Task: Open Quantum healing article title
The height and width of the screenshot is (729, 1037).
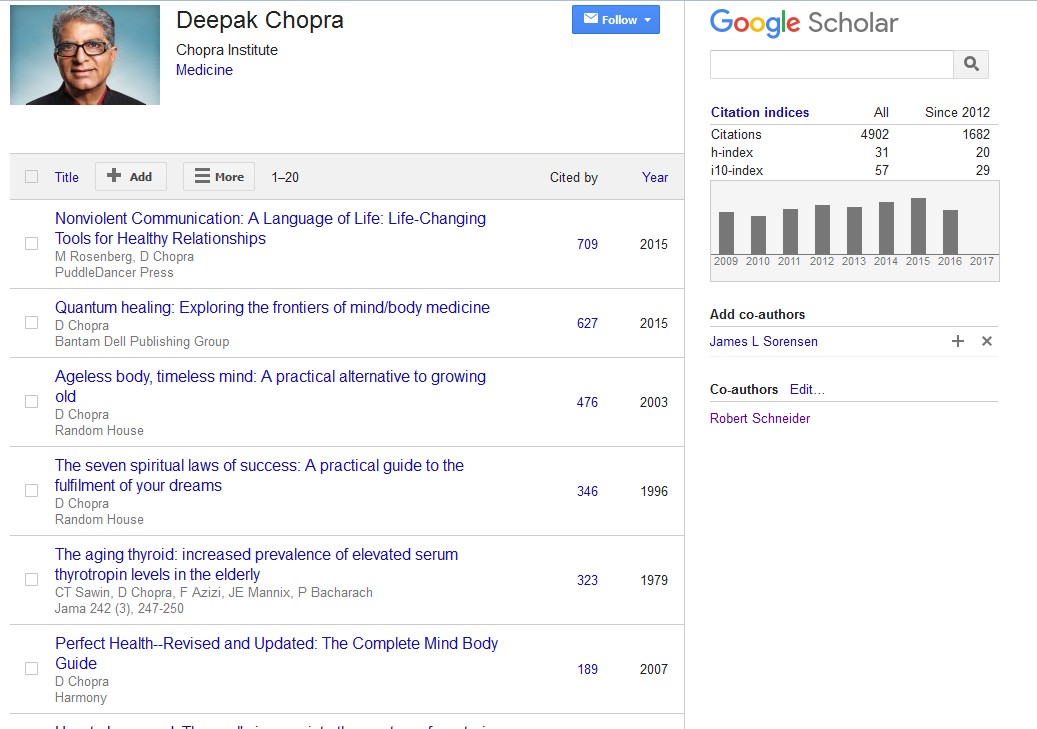Action: pyautogui.click(x=272, y=308)
